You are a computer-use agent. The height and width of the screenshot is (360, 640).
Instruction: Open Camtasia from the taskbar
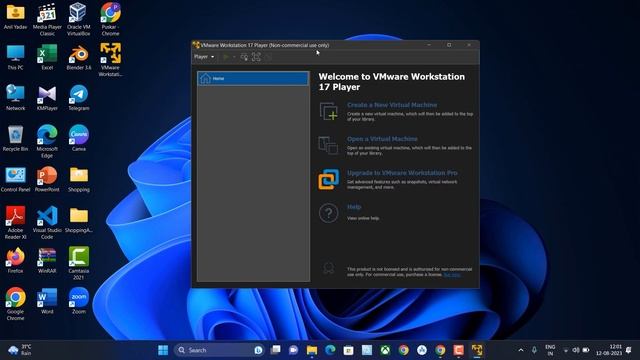[x=458, y=350]
